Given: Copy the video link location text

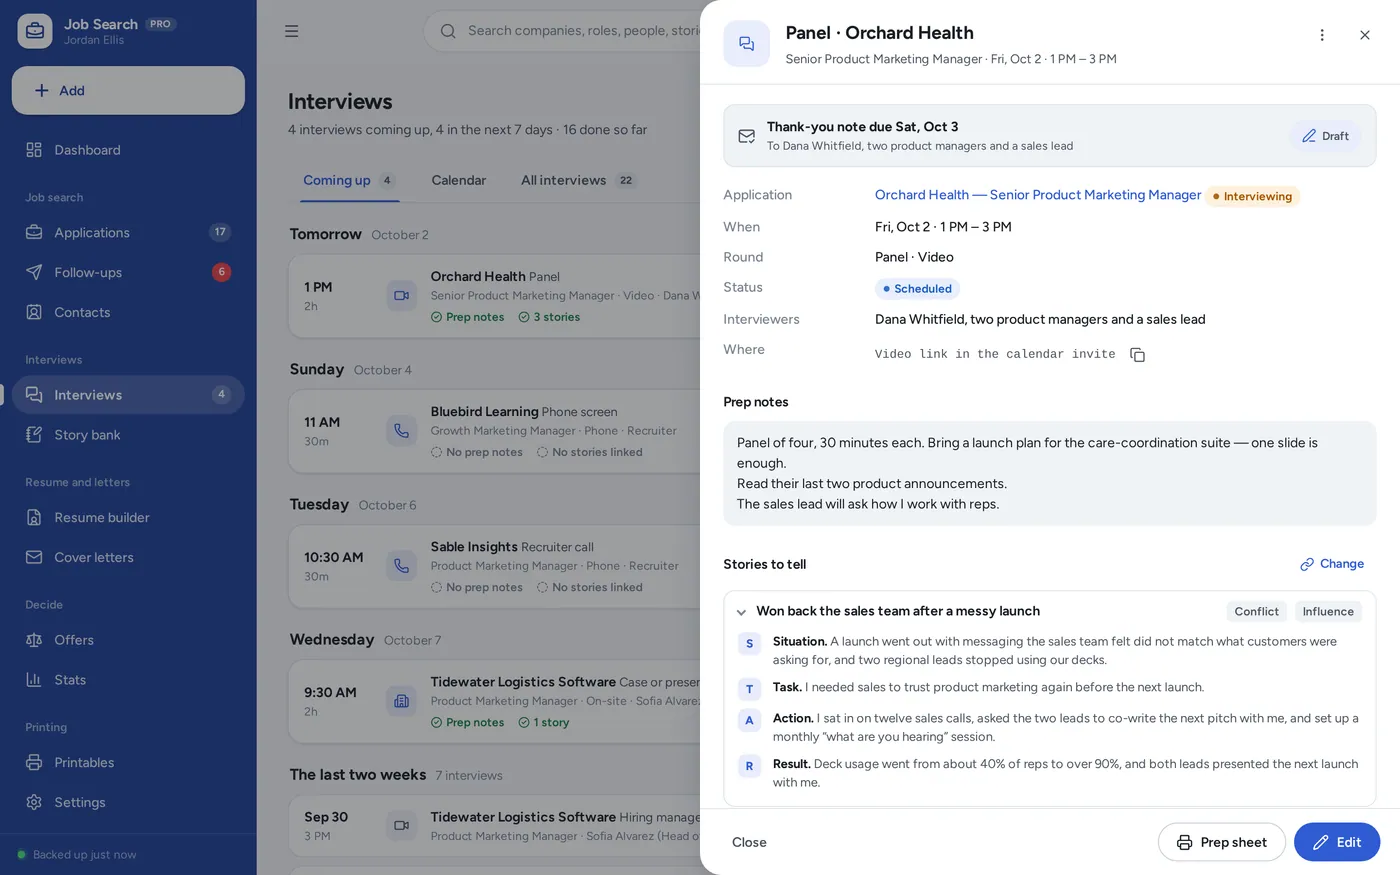Looking at the screenshot, I should pos(1137,355).
